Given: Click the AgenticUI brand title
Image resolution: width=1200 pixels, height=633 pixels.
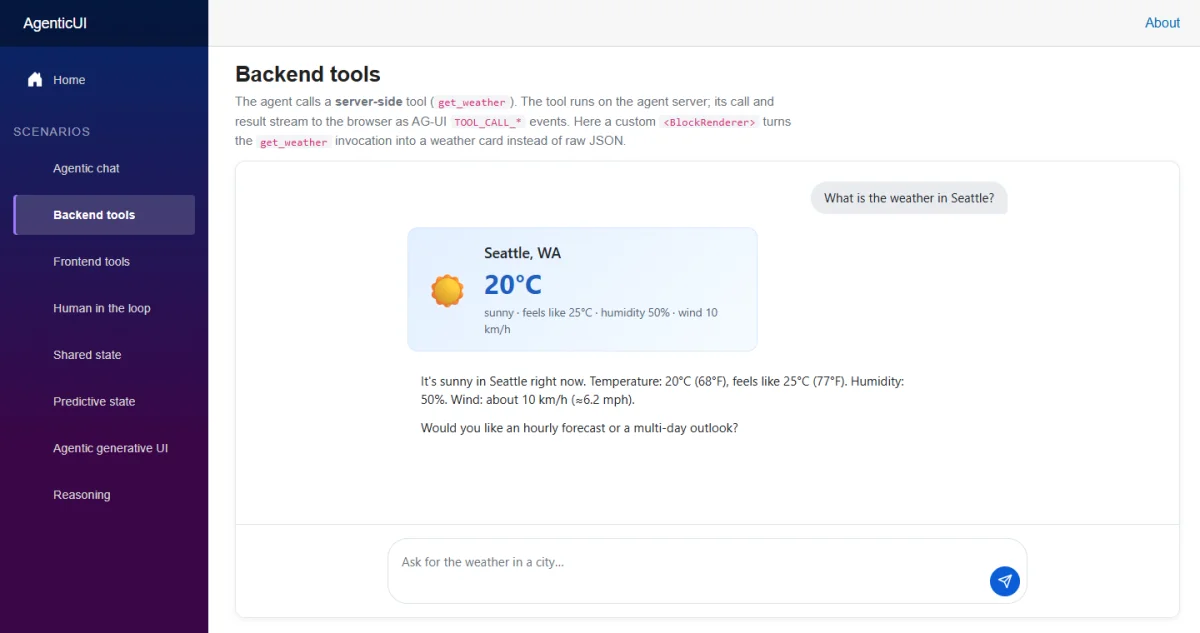Looking at the screenshot, I should tap(55, 23).
